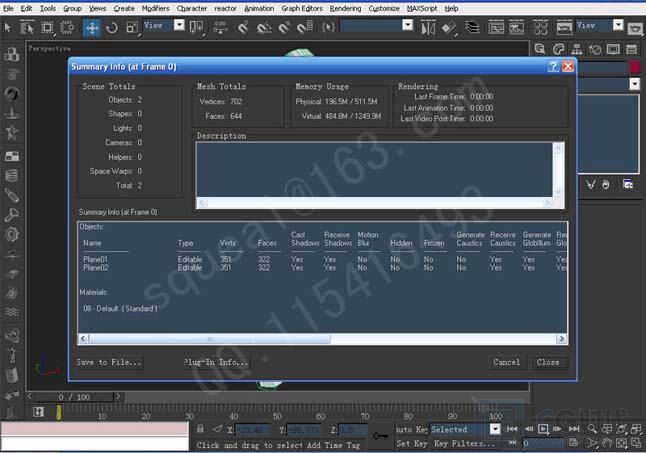
Task: Click the dialog help question mark button
Action: point(553,66)
